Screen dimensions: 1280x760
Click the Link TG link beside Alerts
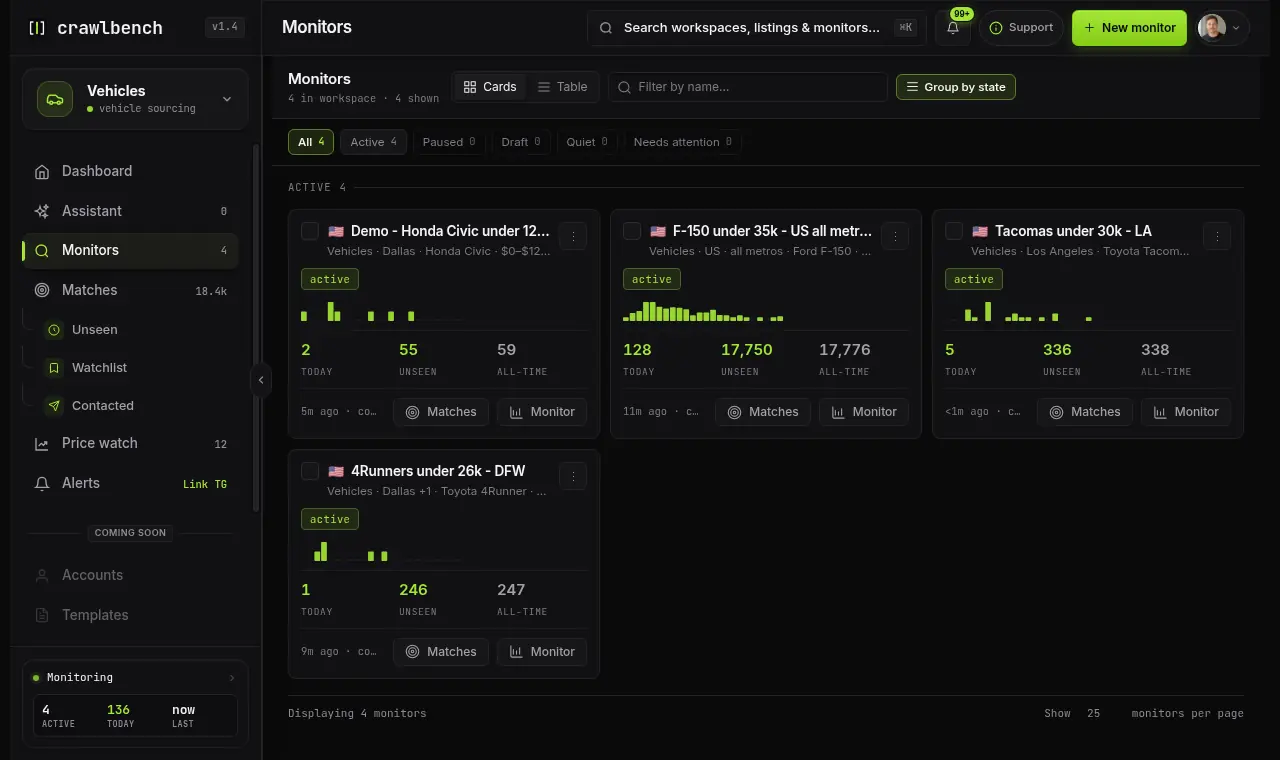click(x=205, y=484)
